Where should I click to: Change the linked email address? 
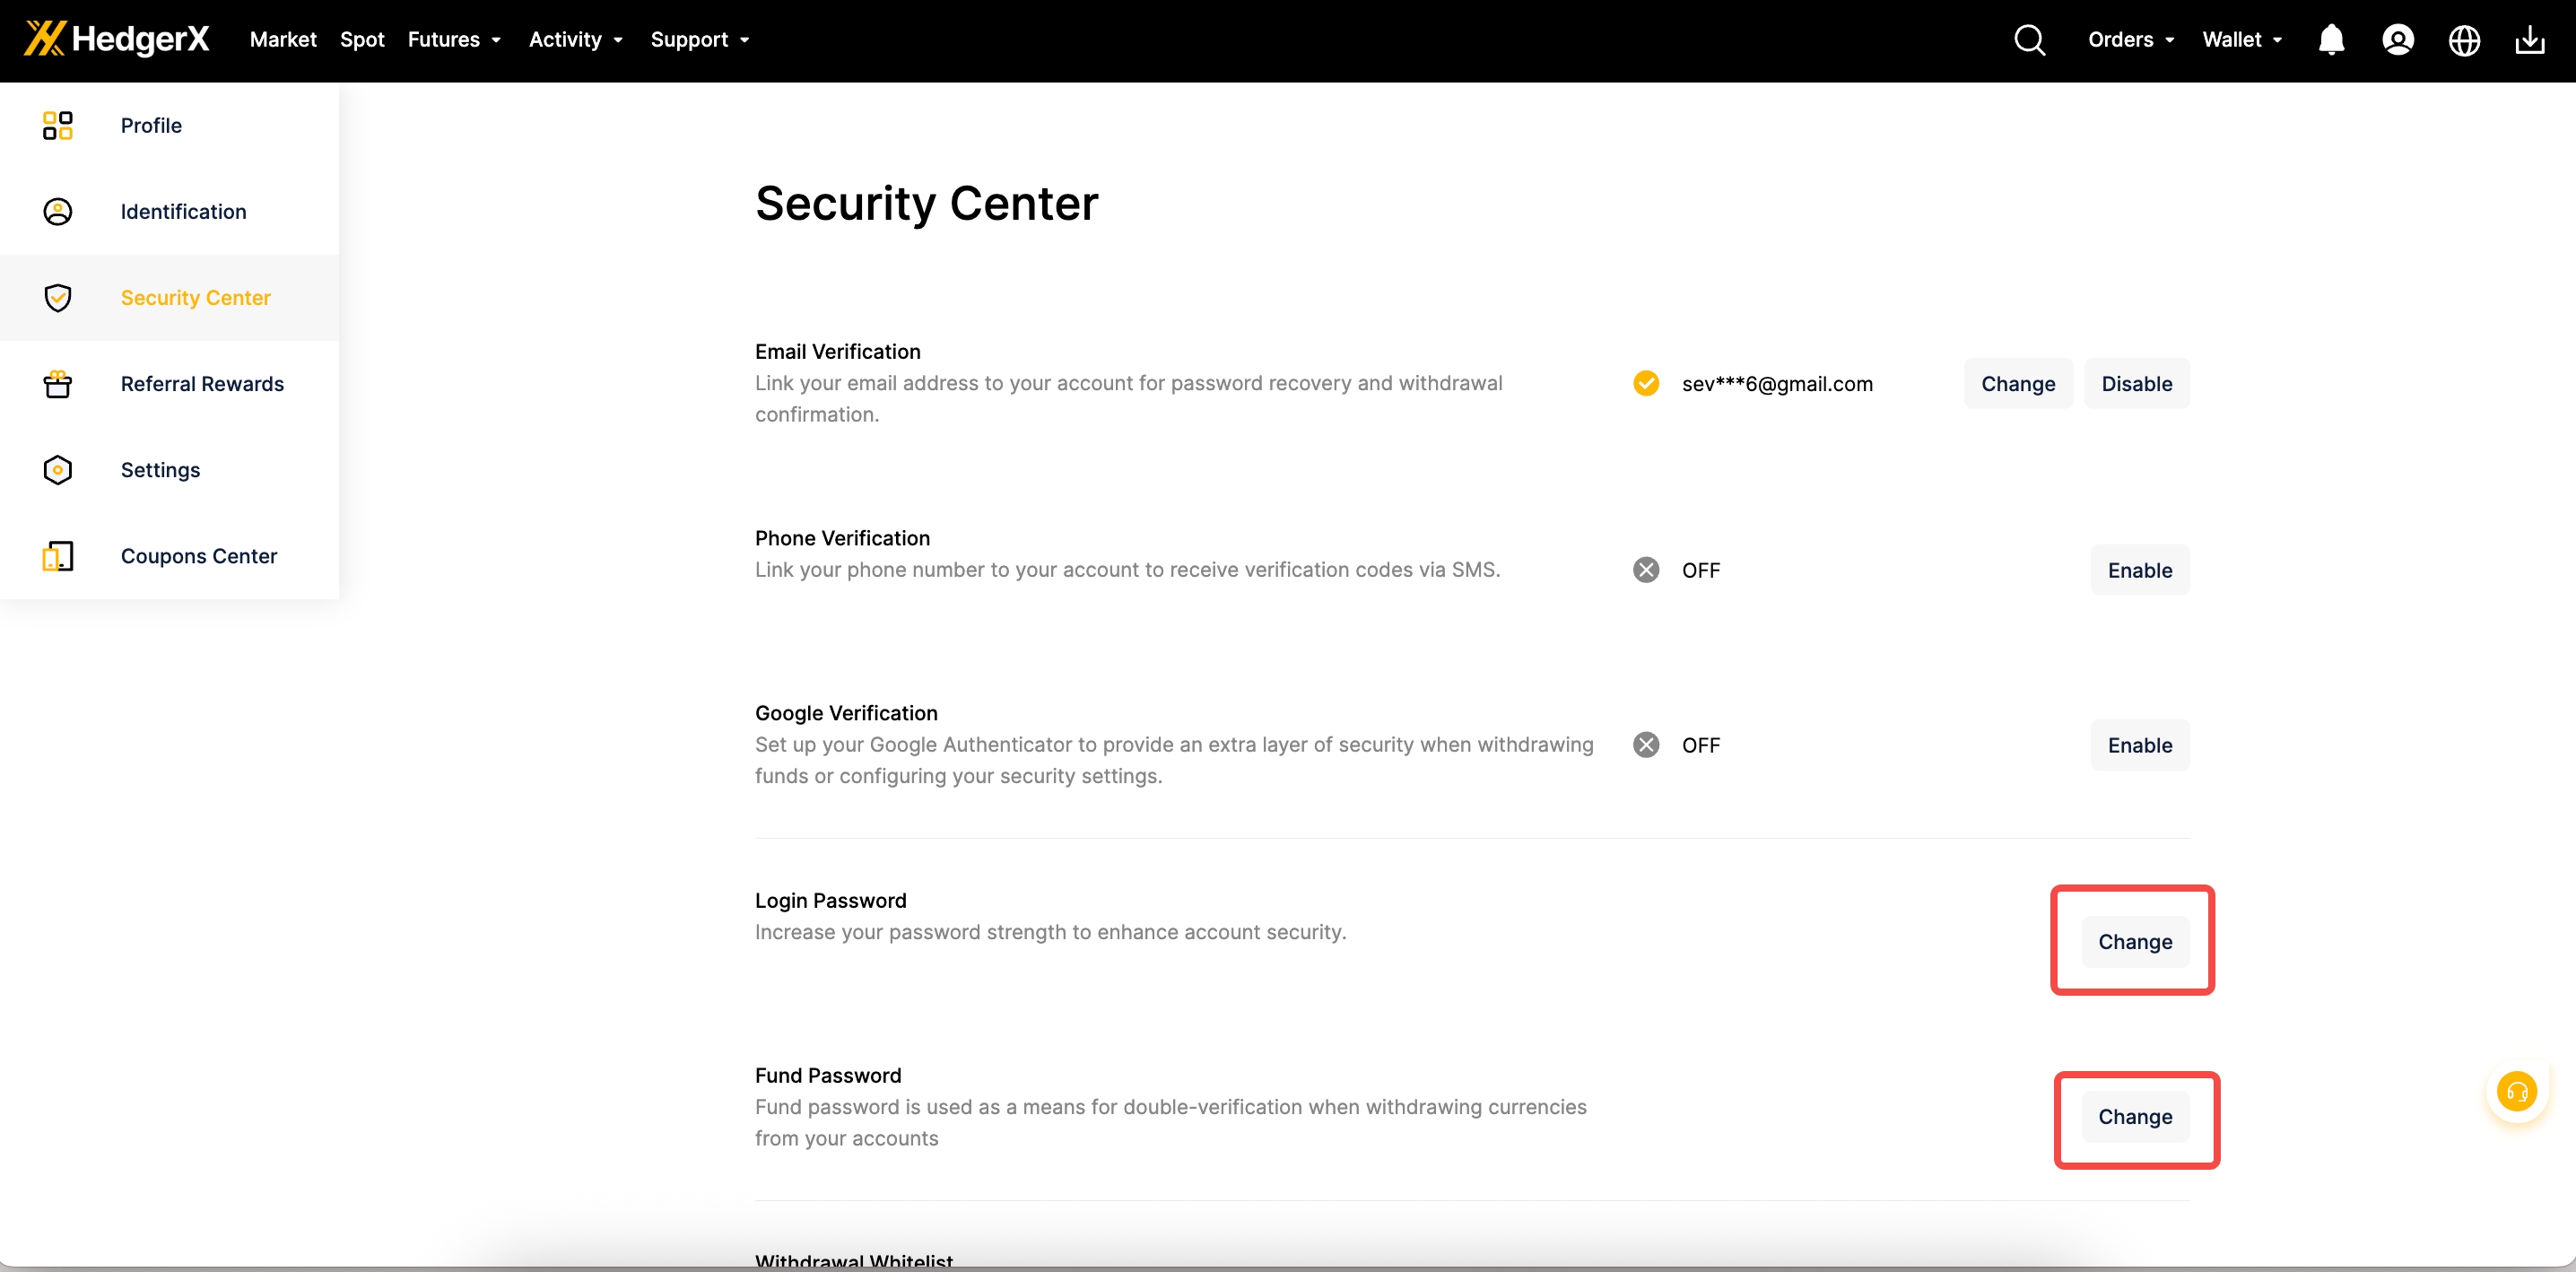click(2017, 384)
